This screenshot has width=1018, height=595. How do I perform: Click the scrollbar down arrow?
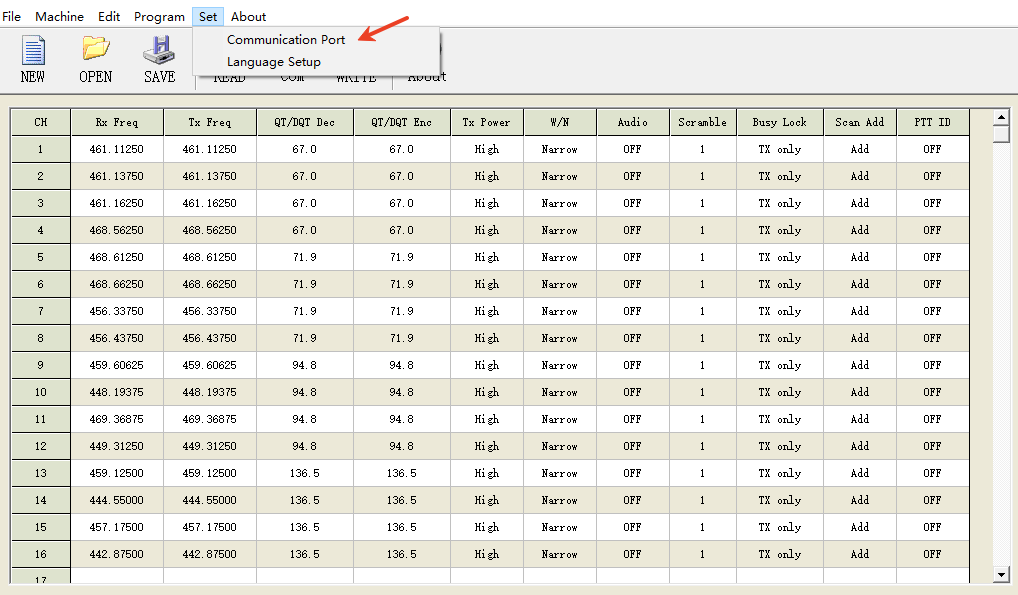1002,574
